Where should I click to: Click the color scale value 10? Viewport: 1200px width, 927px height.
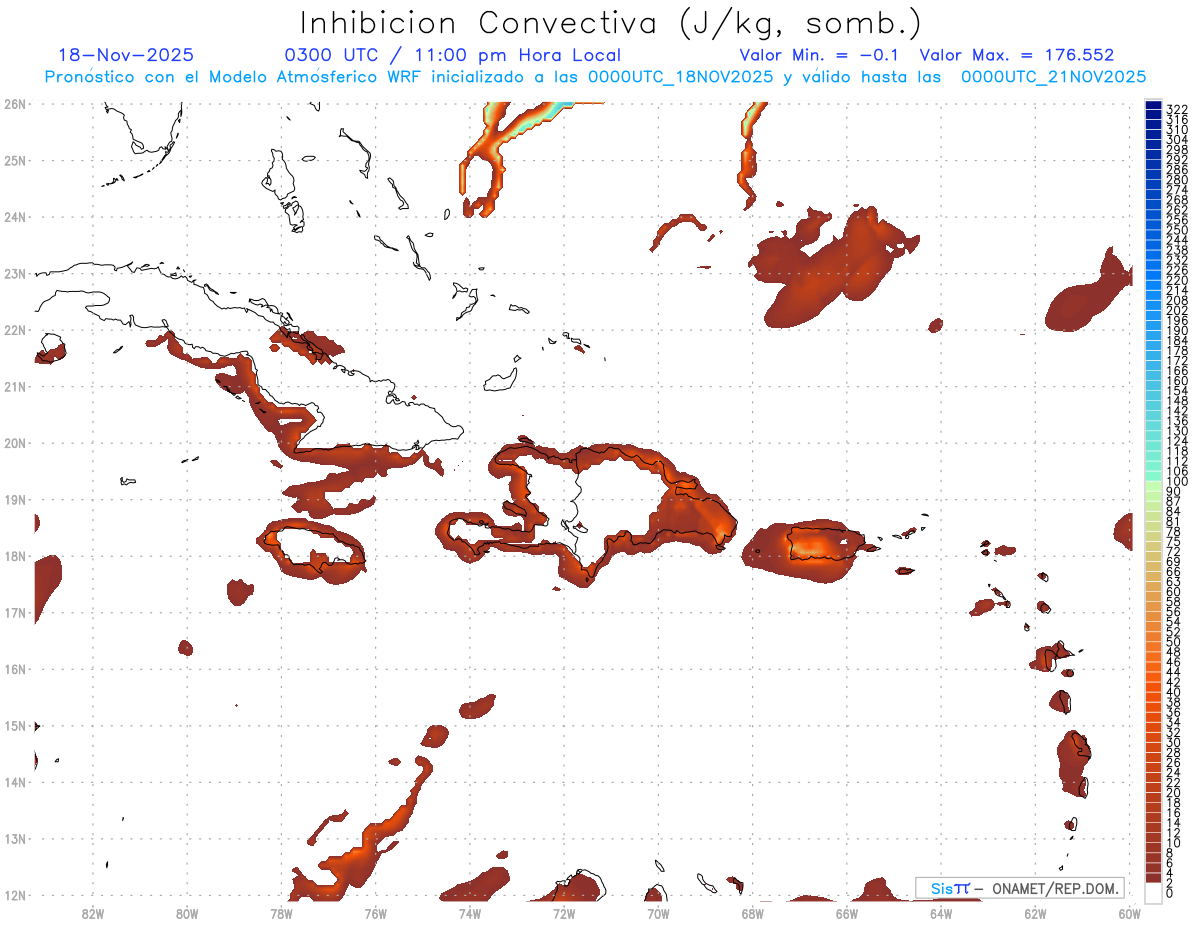(1174, 843)
